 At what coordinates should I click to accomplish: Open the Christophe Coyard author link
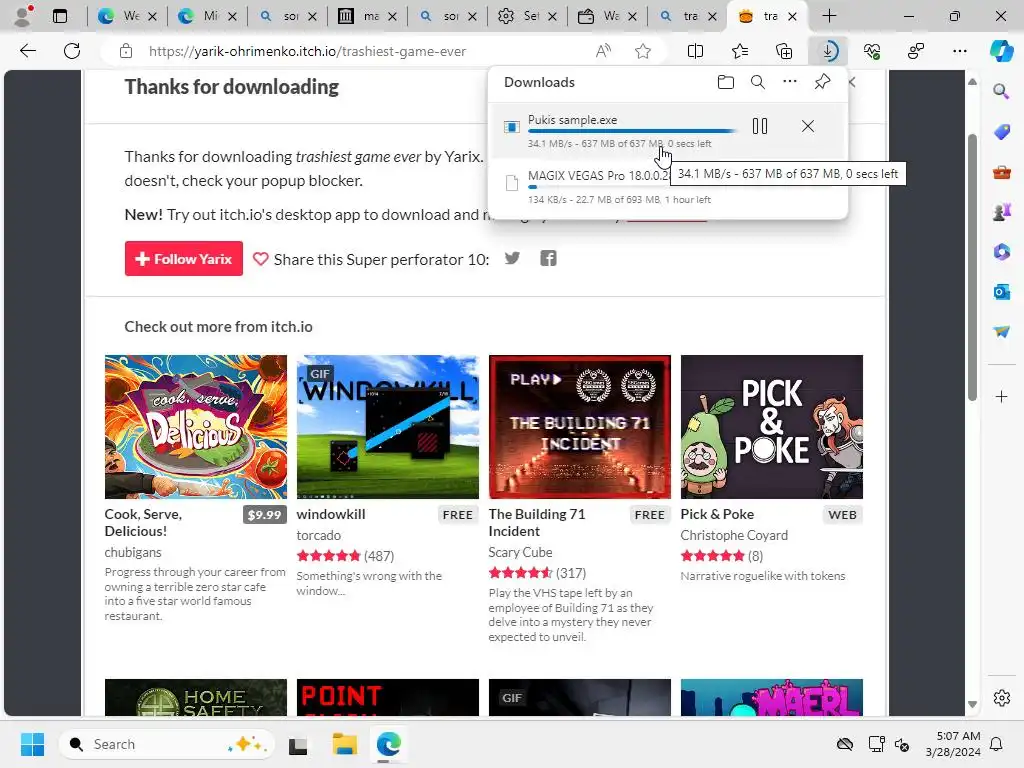pos(734,535)
